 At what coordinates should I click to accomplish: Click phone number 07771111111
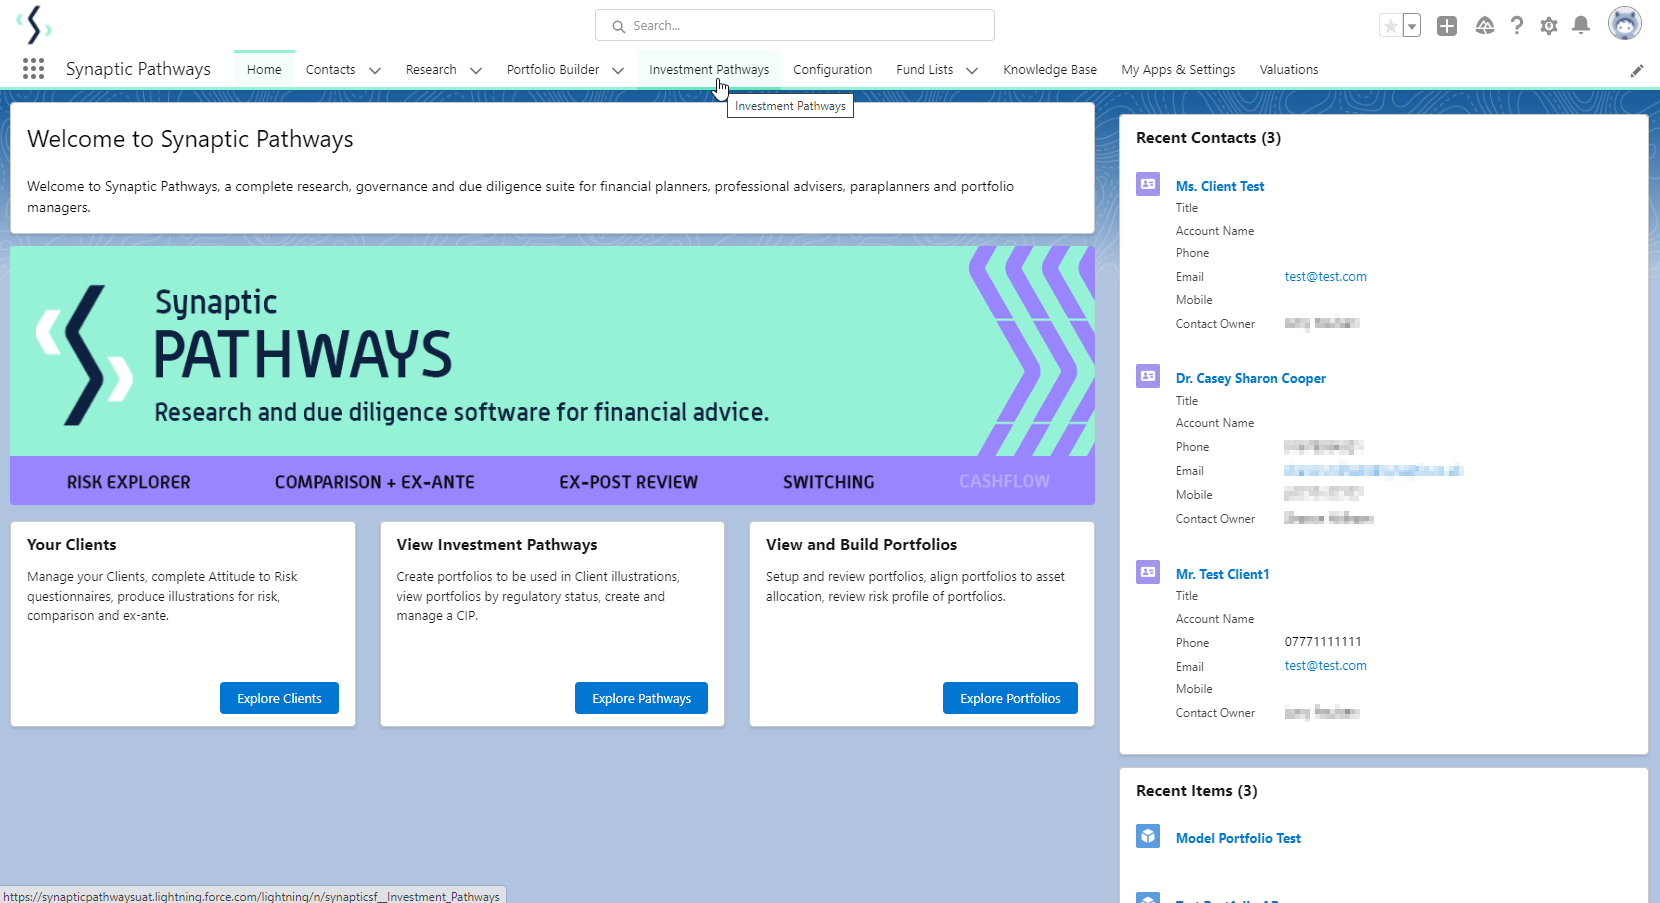click(x=1323, y=642)
